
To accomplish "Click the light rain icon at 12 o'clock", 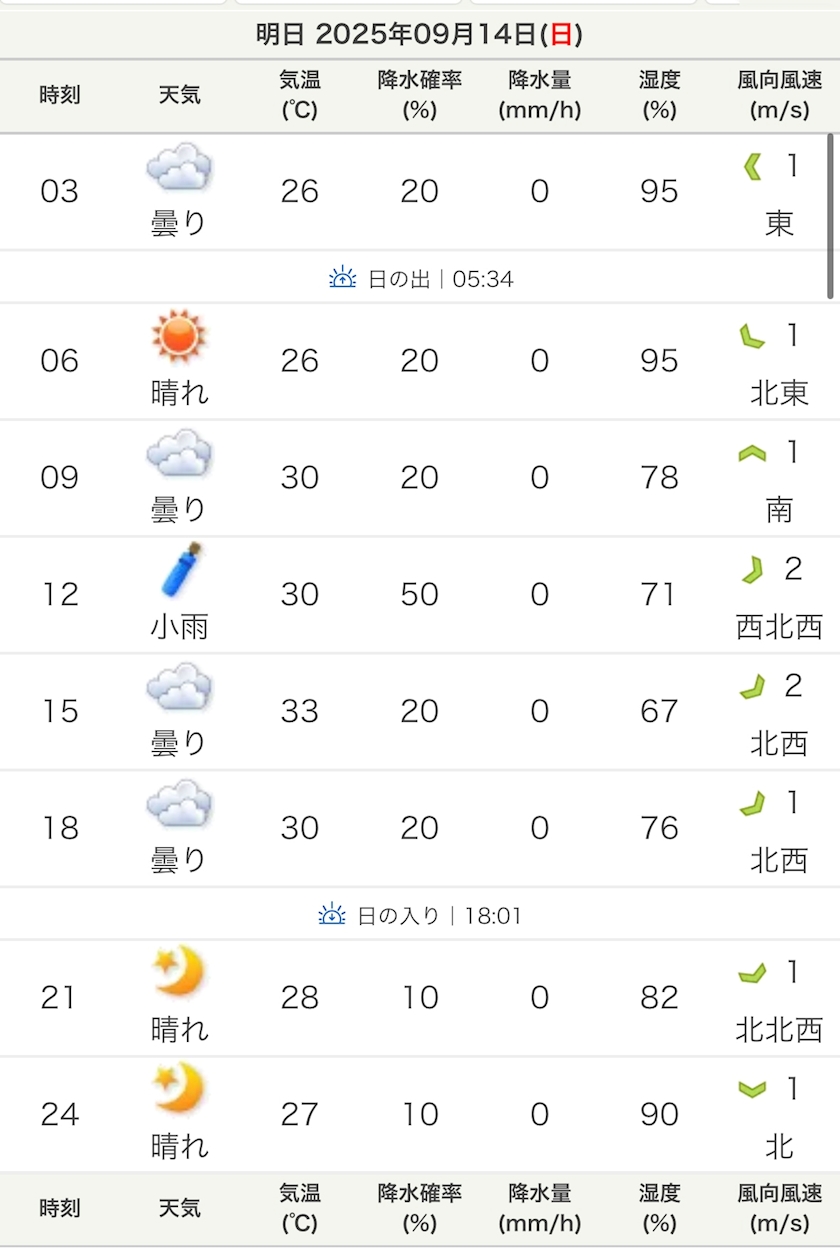I will pyautogui.click(x=181, y=570).
